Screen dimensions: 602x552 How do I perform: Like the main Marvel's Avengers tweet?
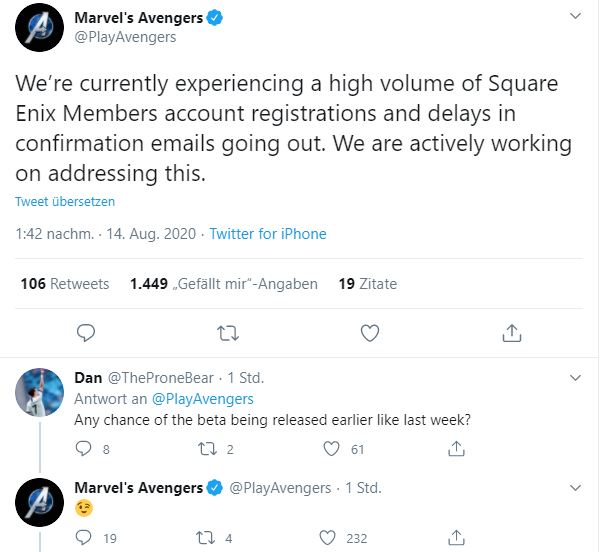(x=370, y=332)
